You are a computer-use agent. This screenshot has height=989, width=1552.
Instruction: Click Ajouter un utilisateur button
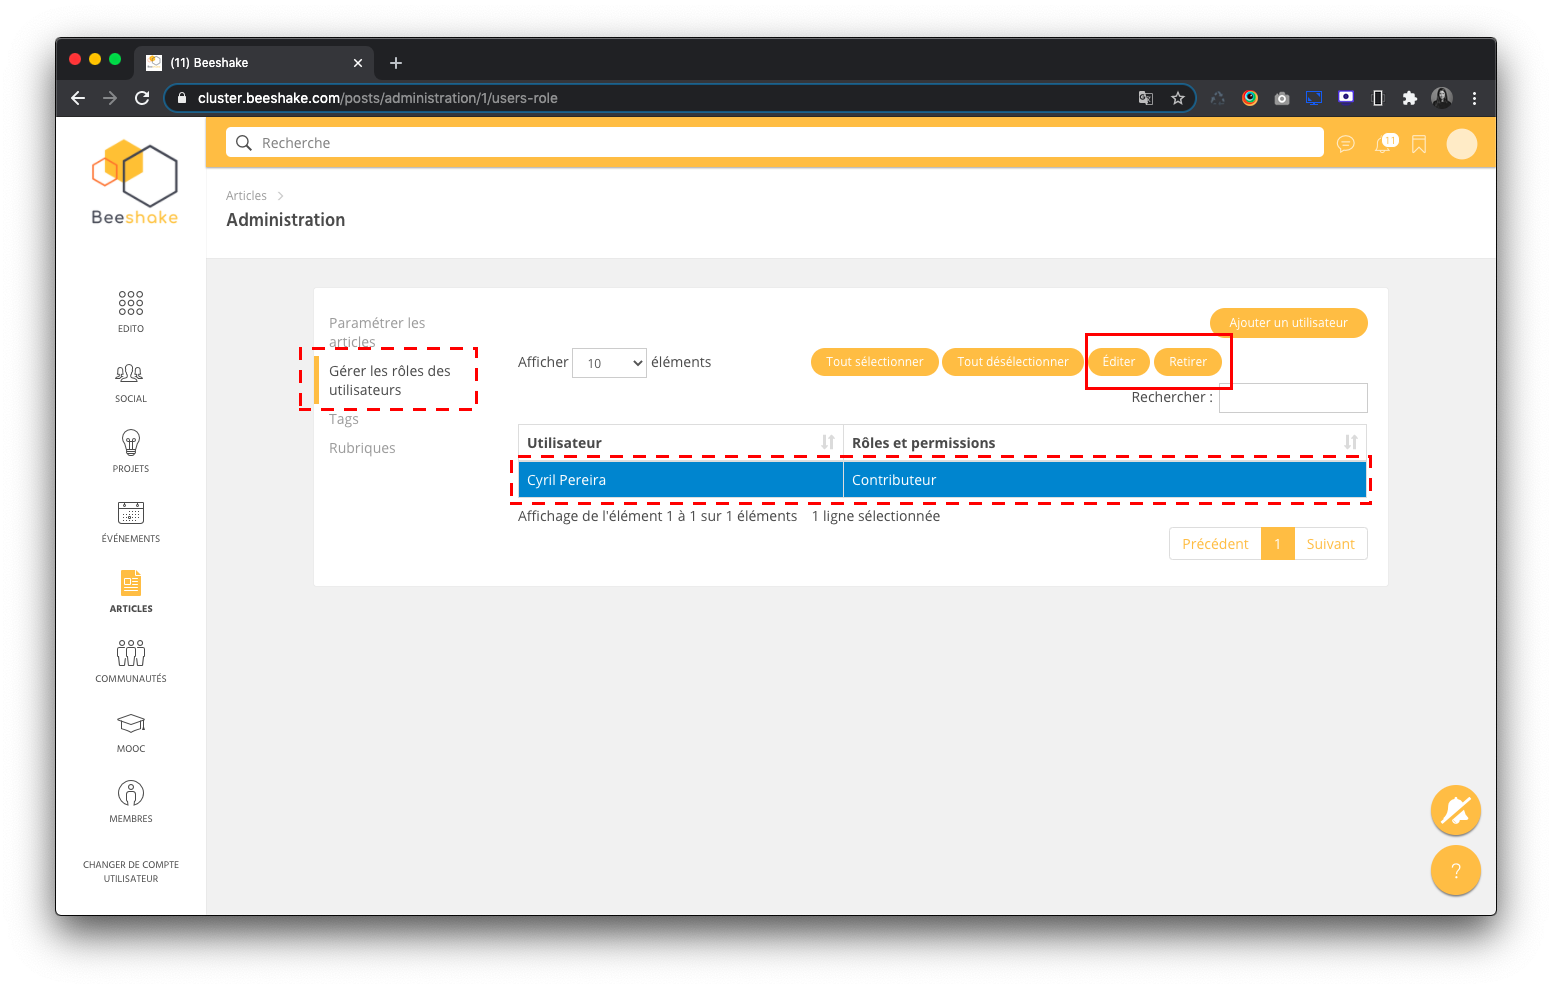click(1288, 323)
